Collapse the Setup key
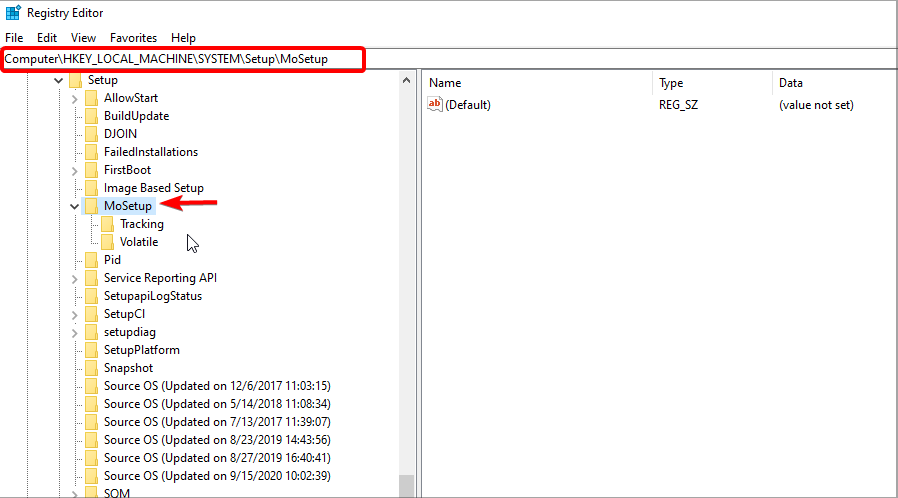The image size is (898, 498). (x=58, y=81)
